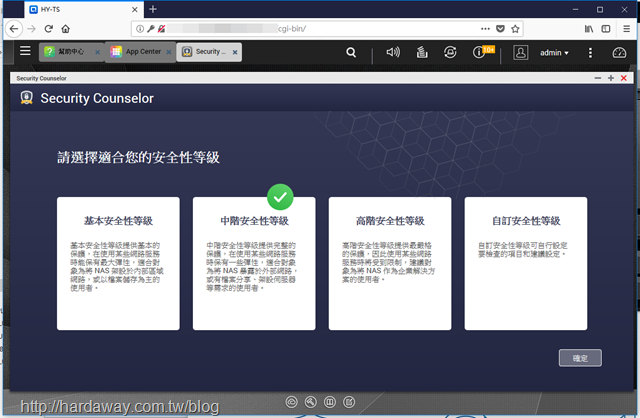The image size is (640, 418).
Task: Open browser library icon
Action: pyautogui.click(x=589, y=29)
